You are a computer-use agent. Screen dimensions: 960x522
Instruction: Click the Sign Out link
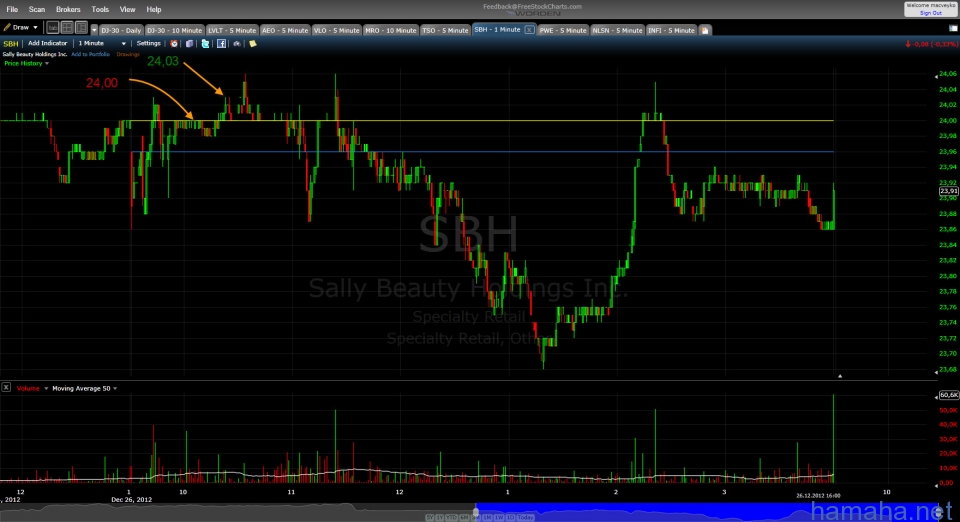pos(931,13)
